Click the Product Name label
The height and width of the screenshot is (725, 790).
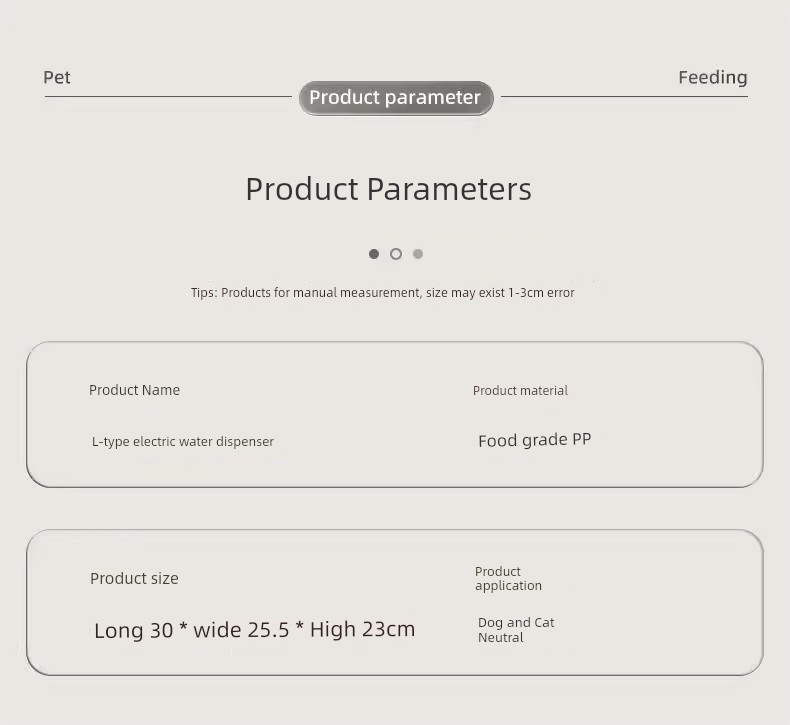coord(135,390)
